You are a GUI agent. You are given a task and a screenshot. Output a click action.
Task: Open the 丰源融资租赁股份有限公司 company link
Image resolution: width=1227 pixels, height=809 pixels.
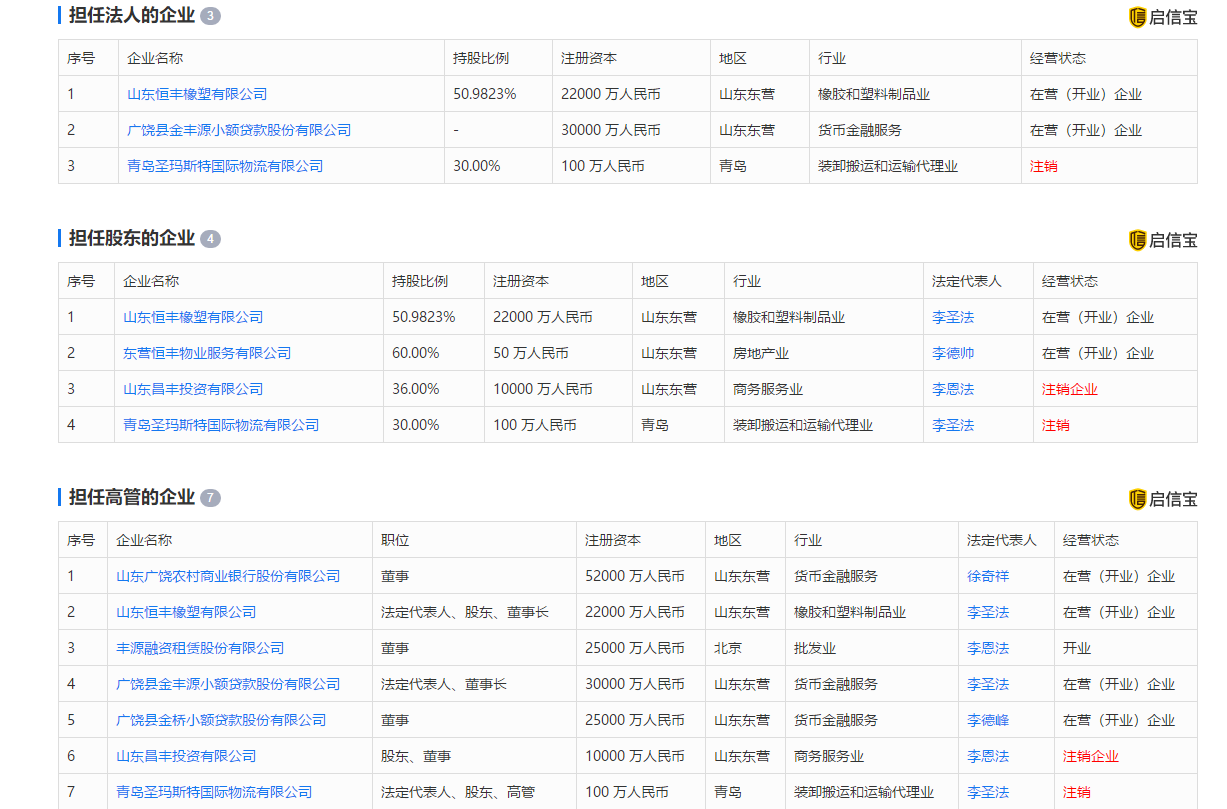point(200,648)
